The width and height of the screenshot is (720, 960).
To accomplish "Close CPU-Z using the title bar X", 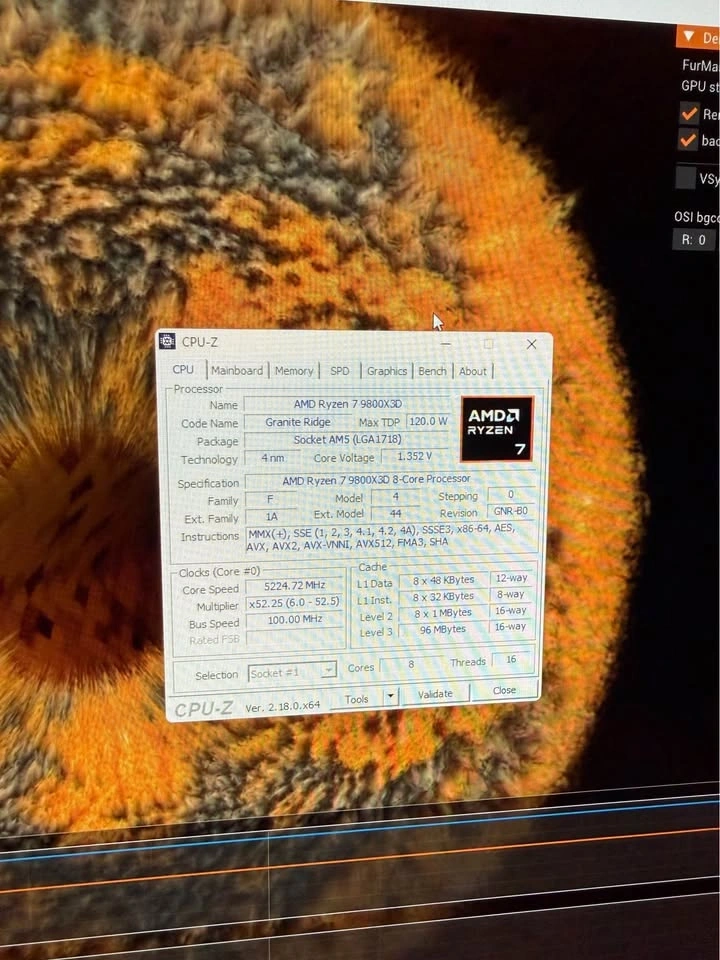I will click(529, 344).
